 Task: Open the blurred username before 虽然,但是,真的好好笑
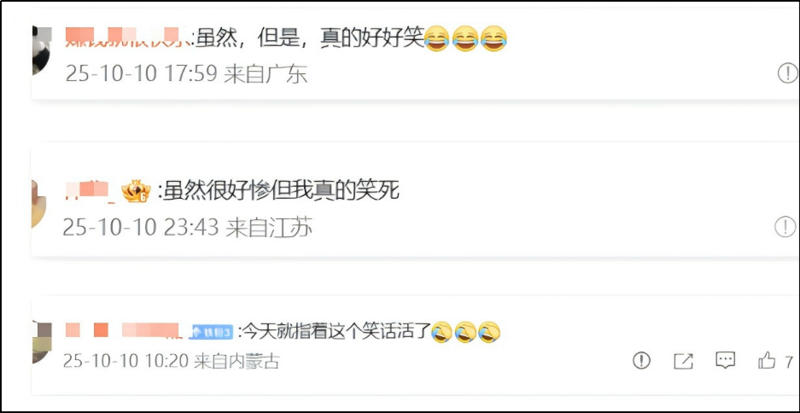[x=129, y=37]
